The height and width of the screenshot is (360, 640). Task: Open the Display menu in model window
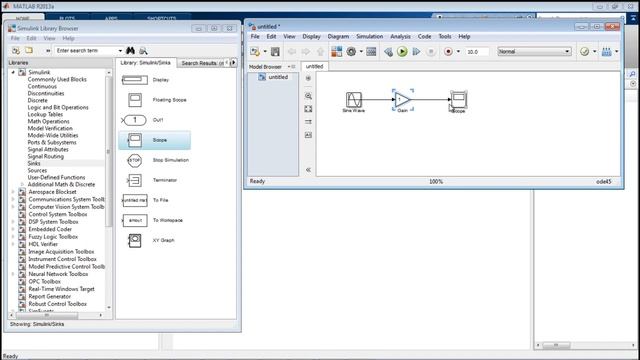click(311, 36)
